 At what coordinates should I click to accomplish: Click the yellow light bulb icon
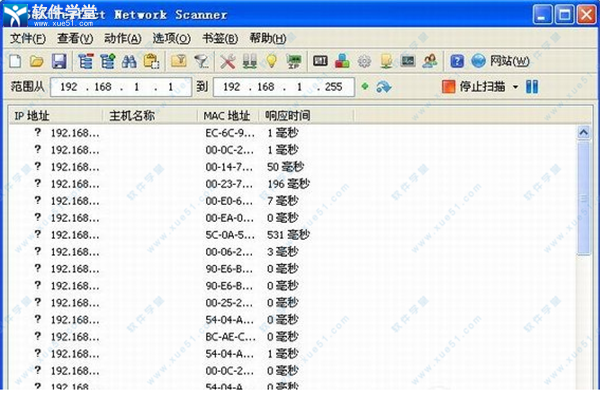[x=271, y=62]
